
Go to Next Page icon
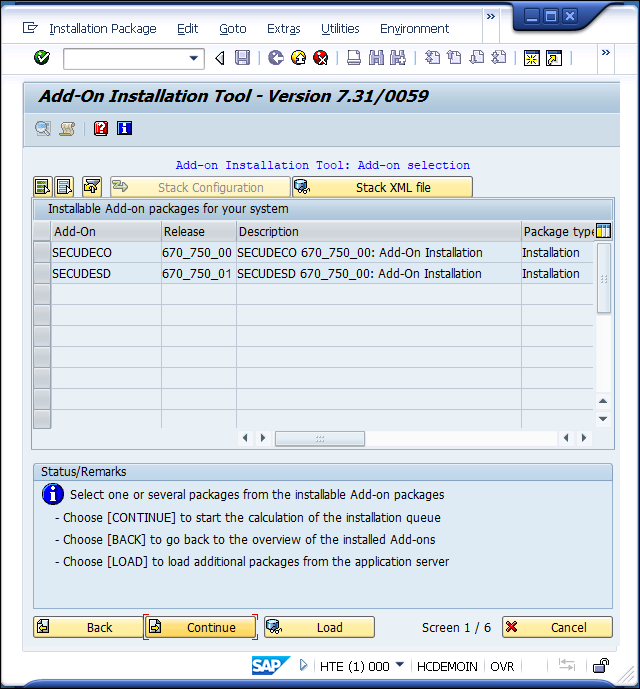tap(476, 58)
